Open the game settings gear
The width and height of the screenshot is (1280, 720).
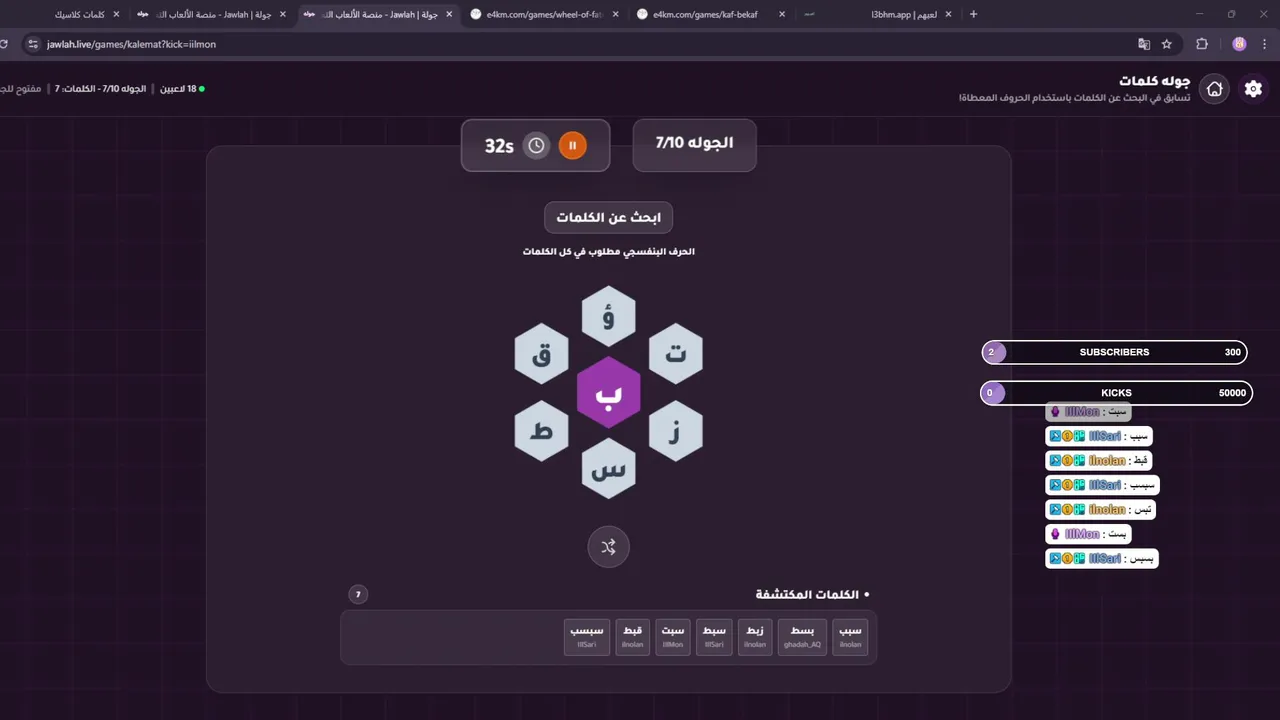coord(1253,89)
